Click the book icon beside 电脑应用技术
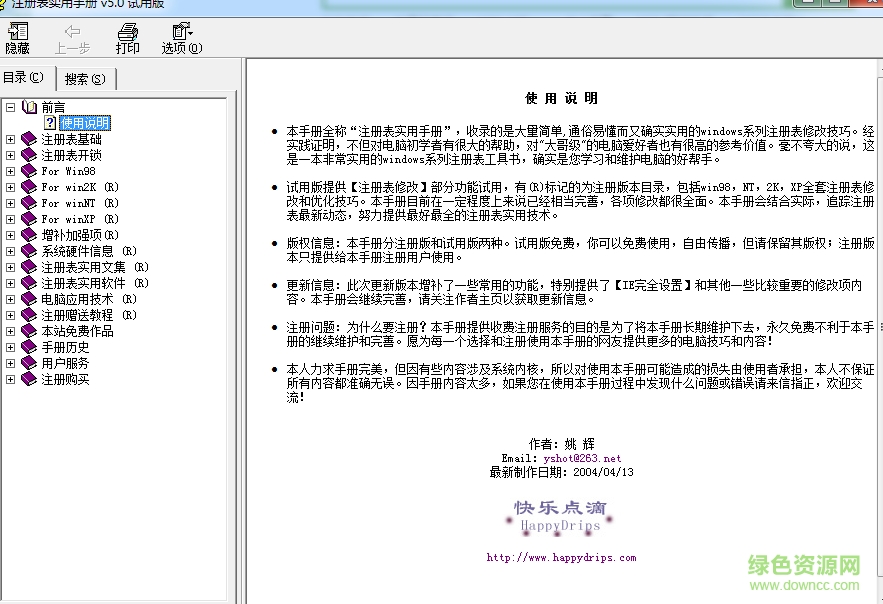This screenshot has width=883, height=604. point(27,299)
